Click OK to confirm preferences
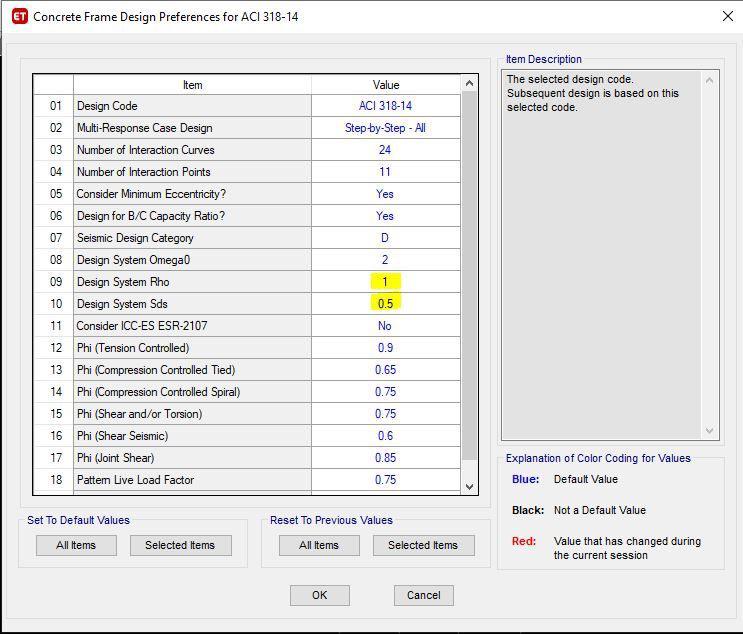This screenshot has height=634, width=743. 319,595
